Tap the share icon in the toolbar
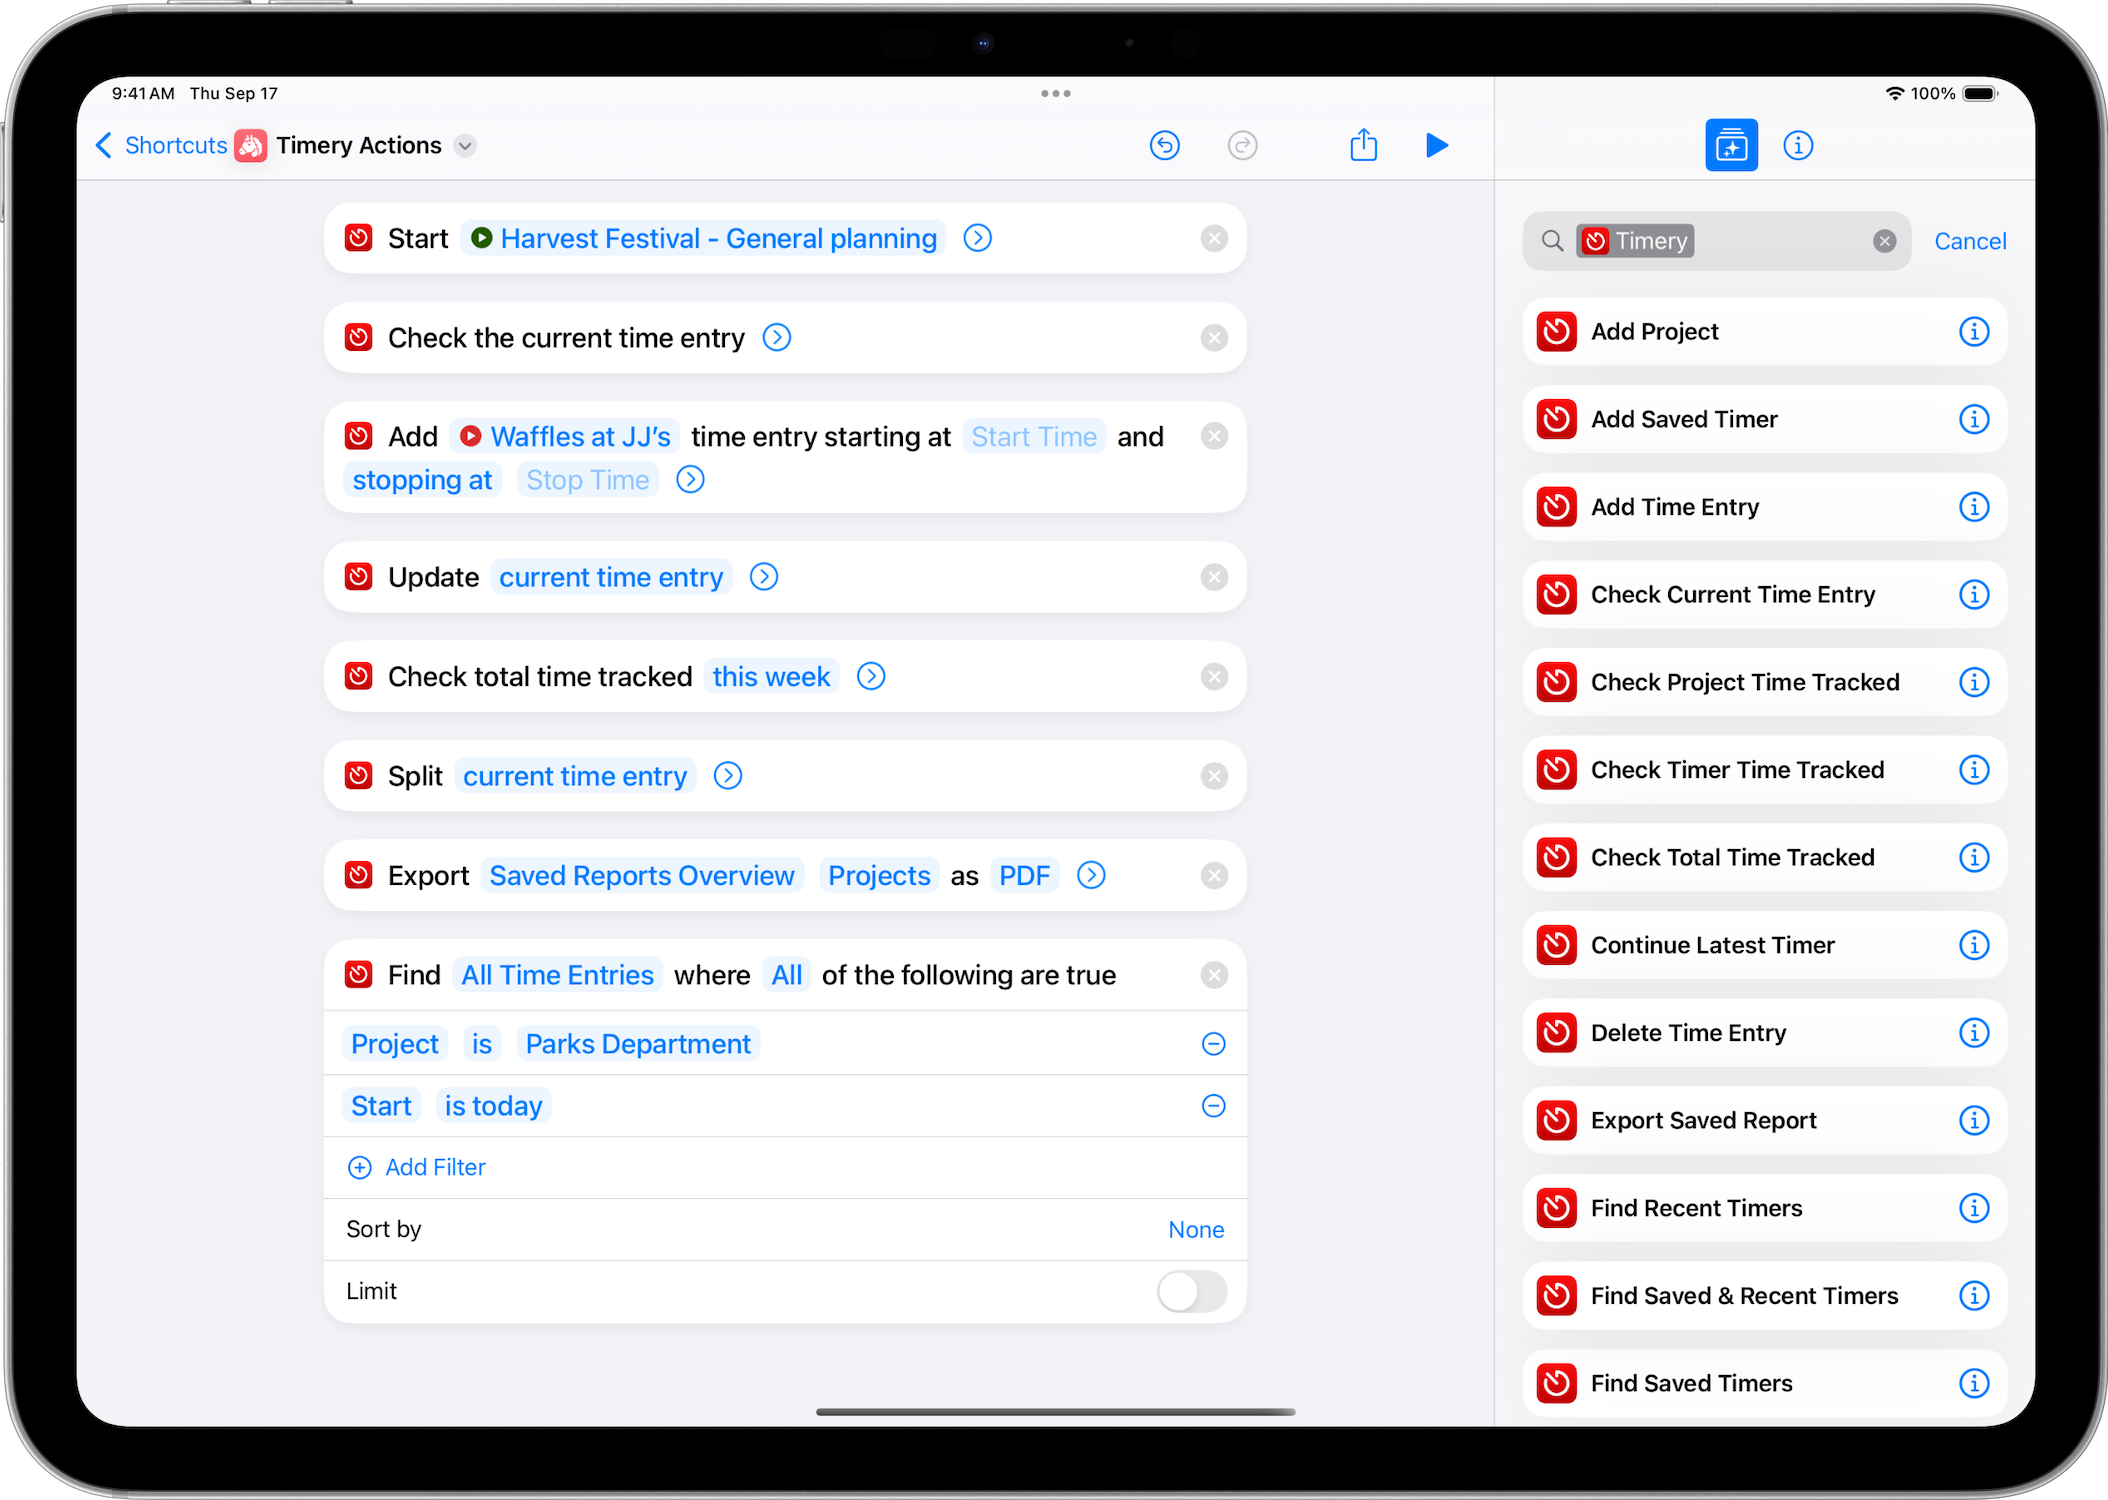Image resolution: width=2108 pixels, height=1500 pixels. (1363, 146)
